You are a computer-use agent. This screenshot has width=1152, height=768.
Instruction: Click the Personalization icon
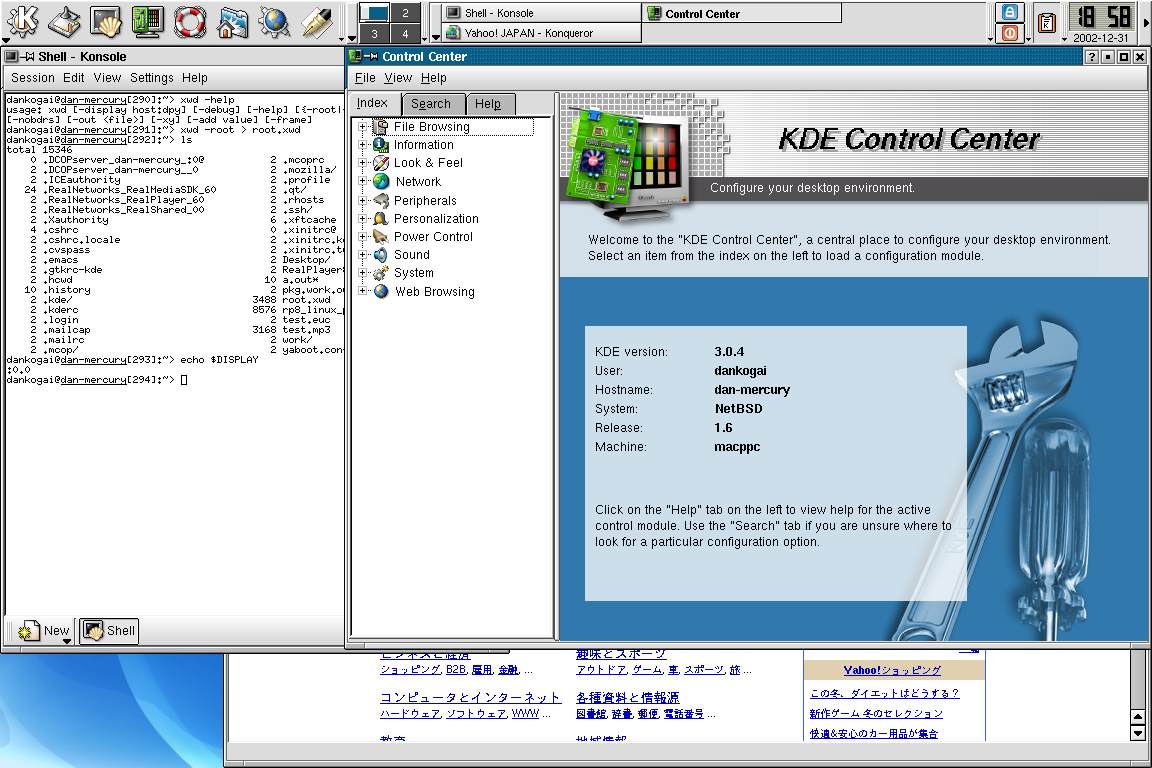tap(381, 218)
